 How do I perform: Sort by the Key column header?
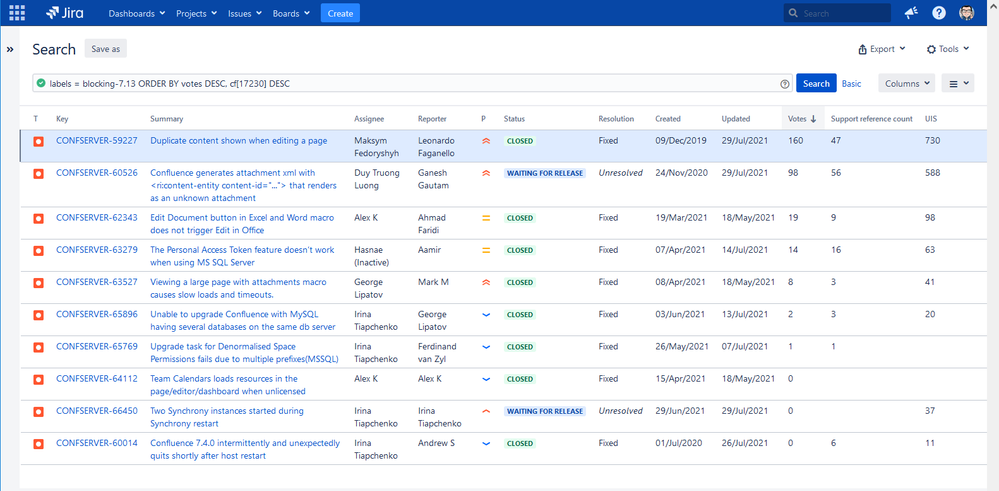pyautogui.click(x=62, y=118)
